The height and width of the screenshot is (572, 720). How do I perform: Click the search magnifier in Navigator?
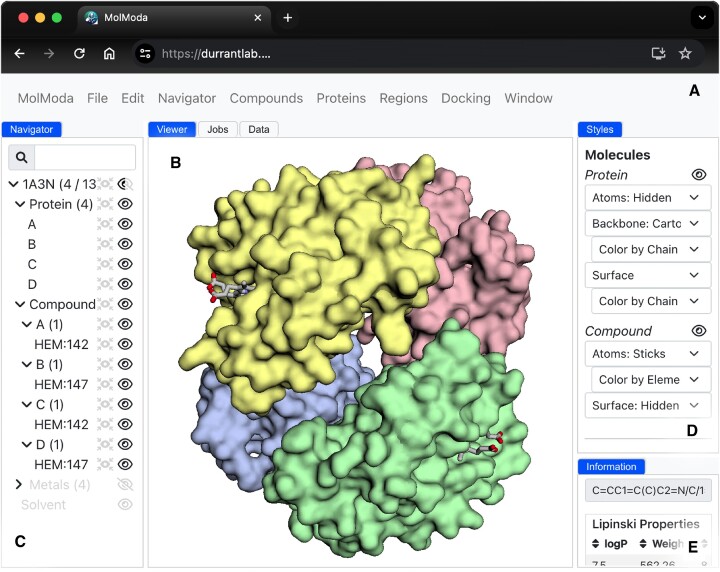(21, 157)
